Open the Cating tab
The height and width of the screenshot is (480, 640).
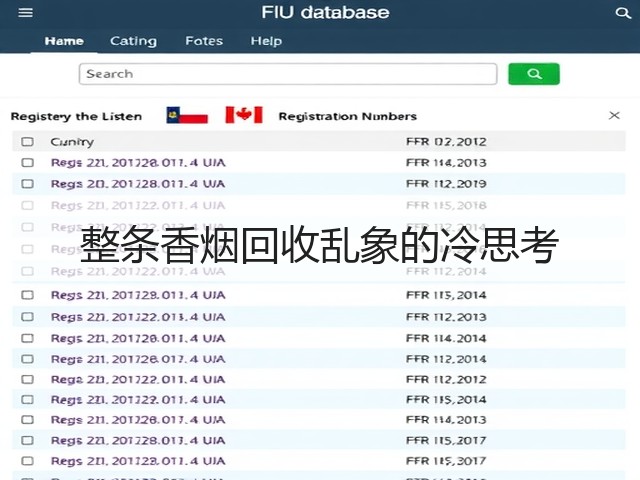(133, 41)
